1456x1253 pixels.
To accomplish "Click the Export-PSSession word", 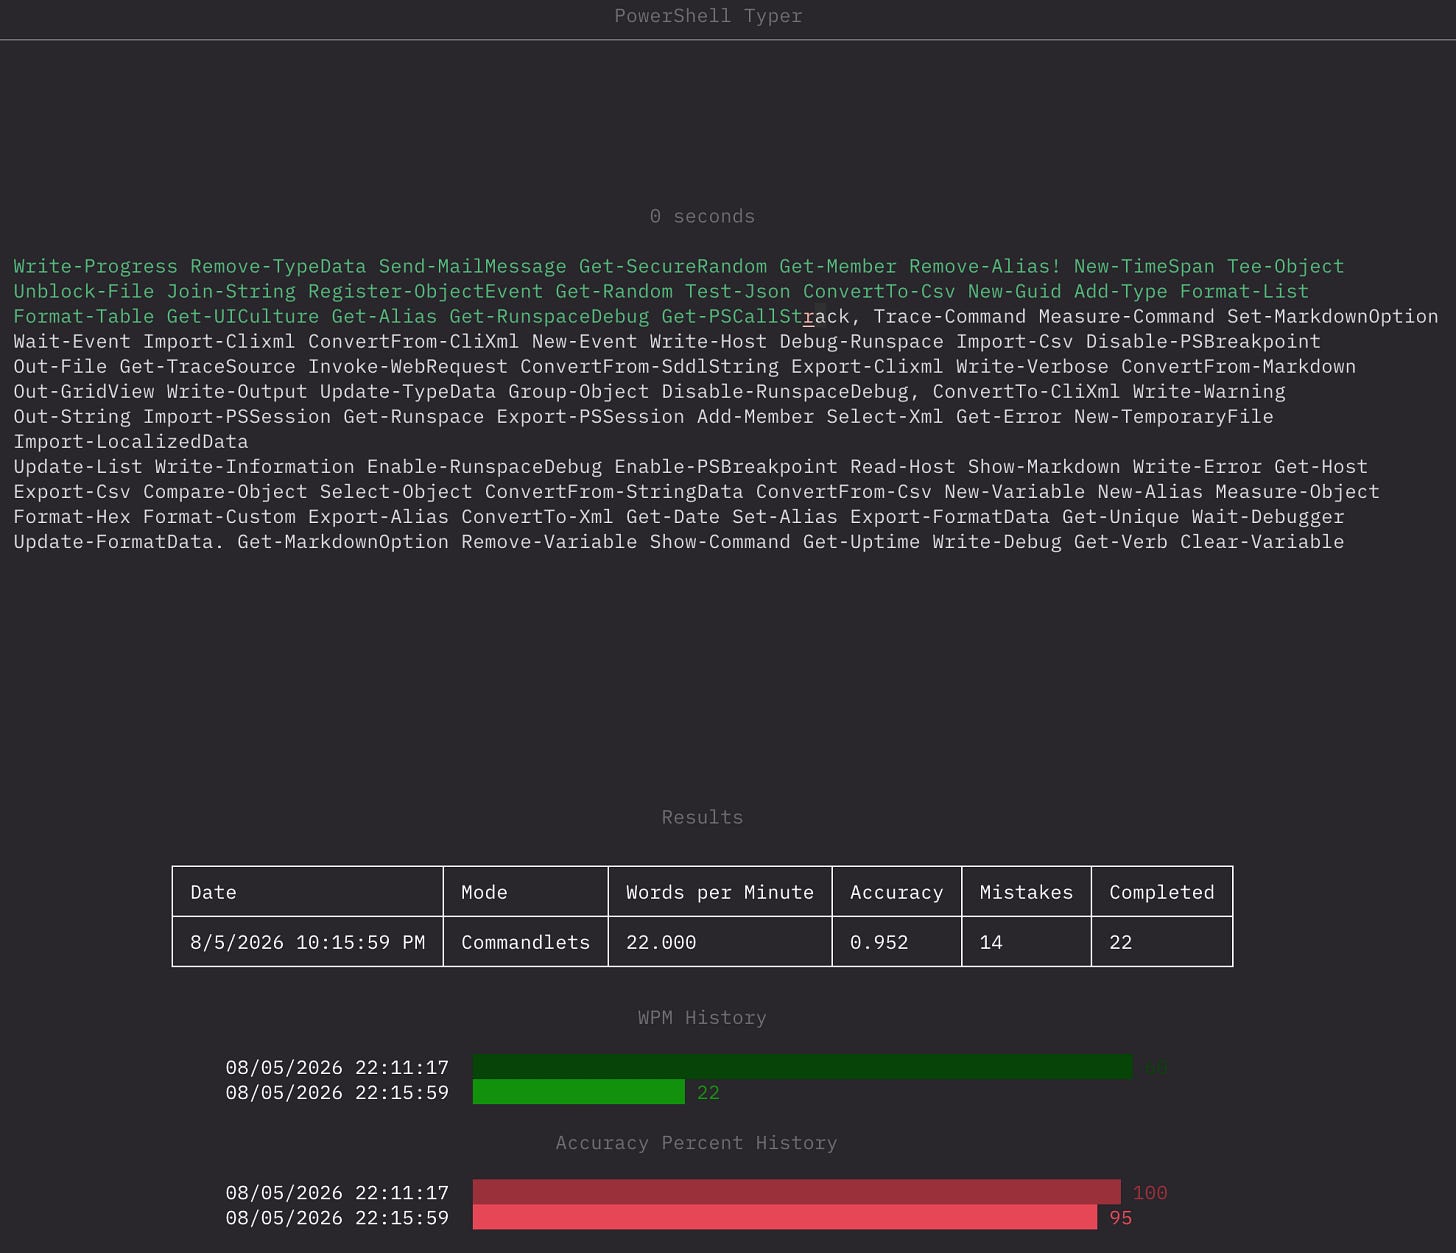I will click(x=590, y=417).
